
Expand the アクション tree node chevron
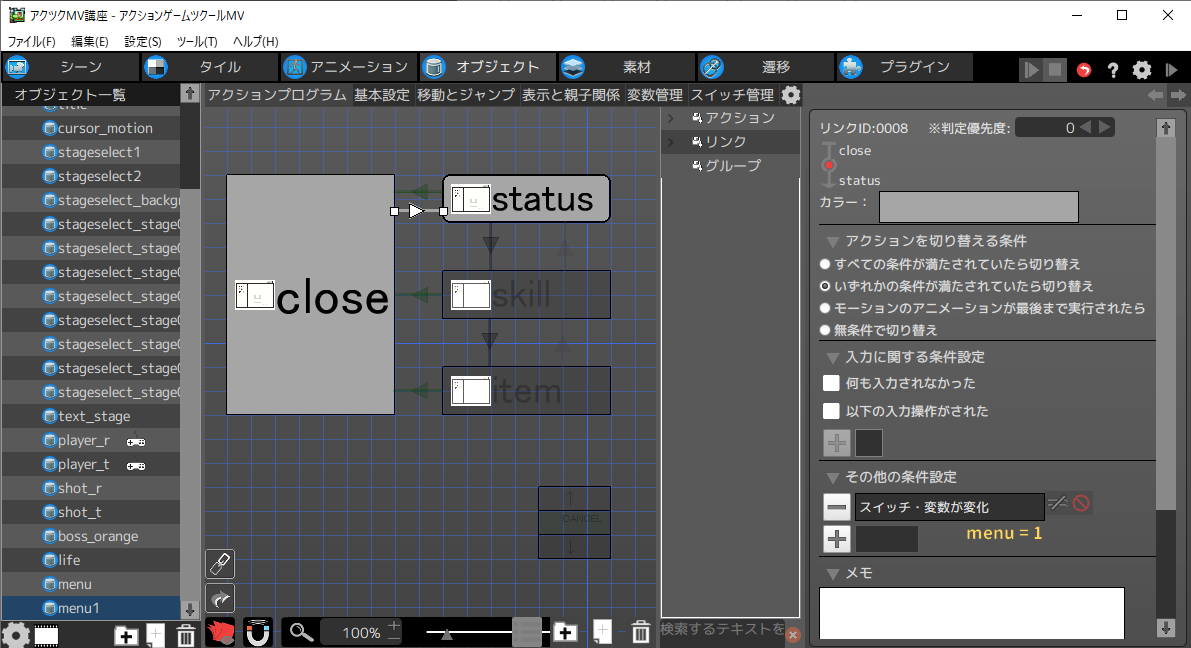point(671,118)
